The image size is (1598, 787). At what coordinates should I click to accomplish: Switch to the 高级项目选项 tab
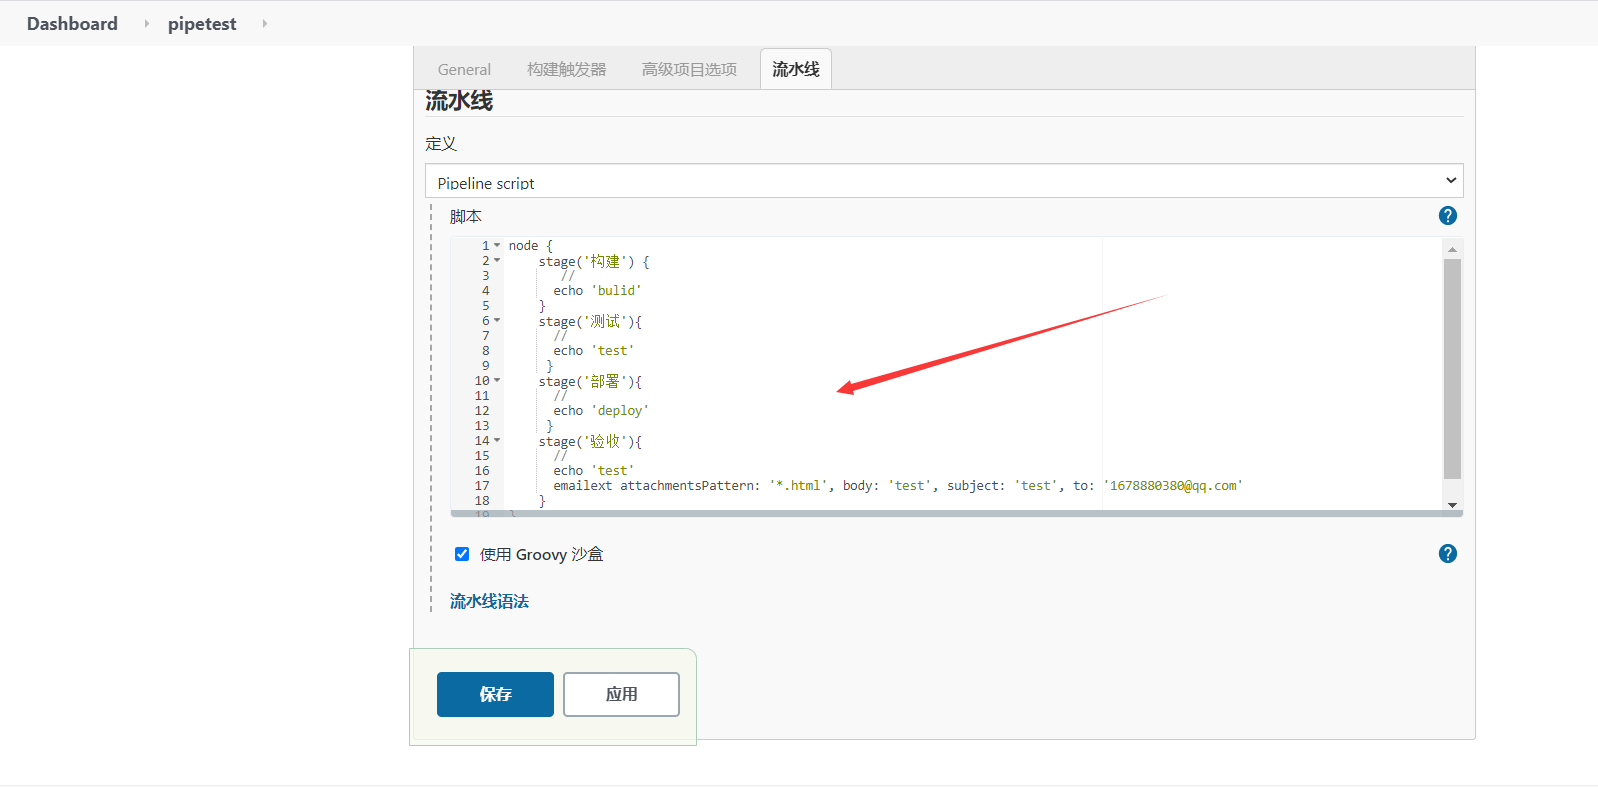click(689, 69)
